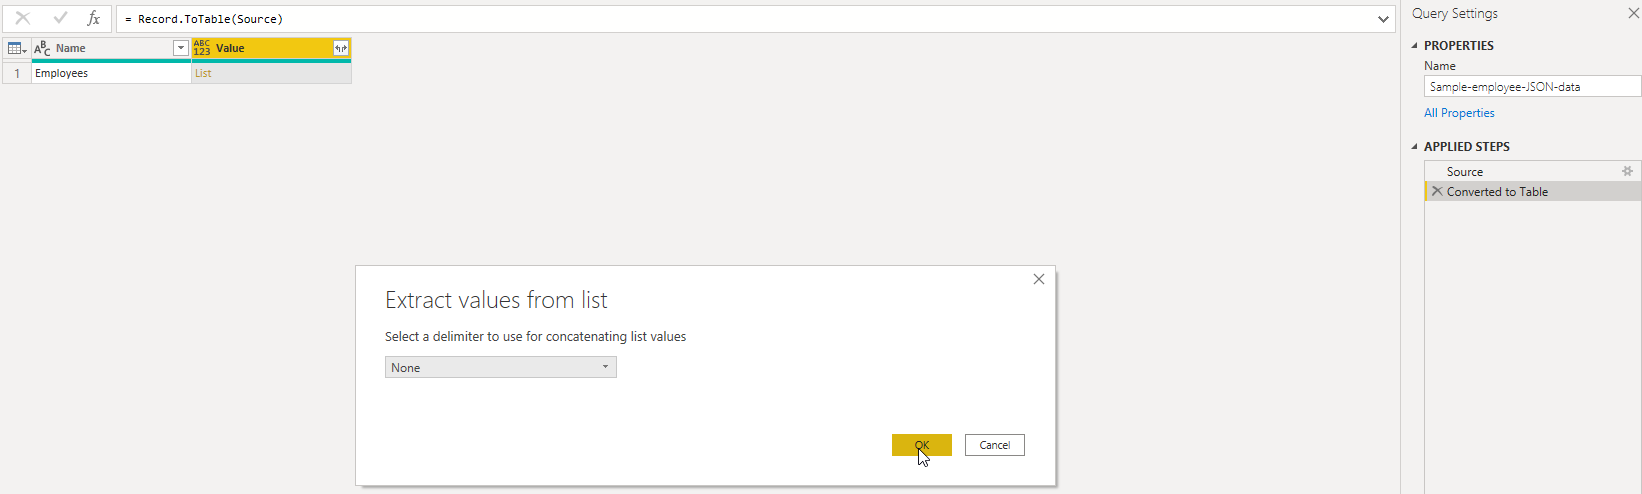Click Cancel in the dialog
The image size is (1642, 494).
pyautogui.click(x=995, y=445)
